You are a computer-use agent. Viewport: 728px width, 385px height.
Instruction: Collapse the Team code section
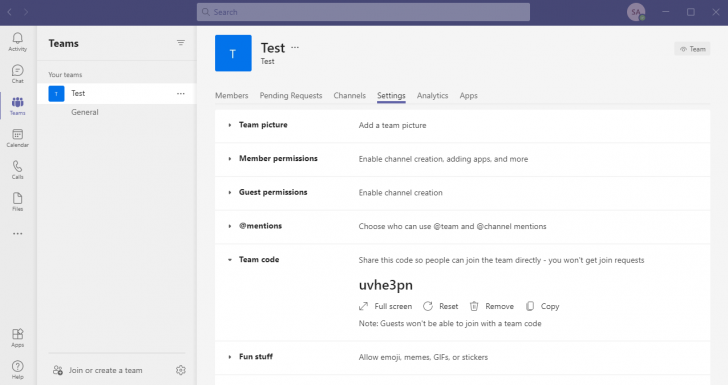(x=229, y=260)
